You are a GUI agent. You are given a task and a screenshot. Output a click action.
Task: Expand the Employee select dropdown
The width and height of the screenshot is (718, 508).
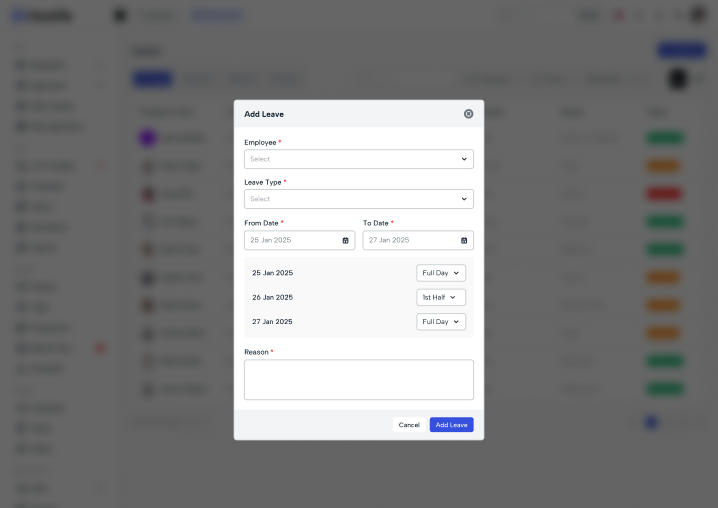pyautogui.click(x=359, y=159)
